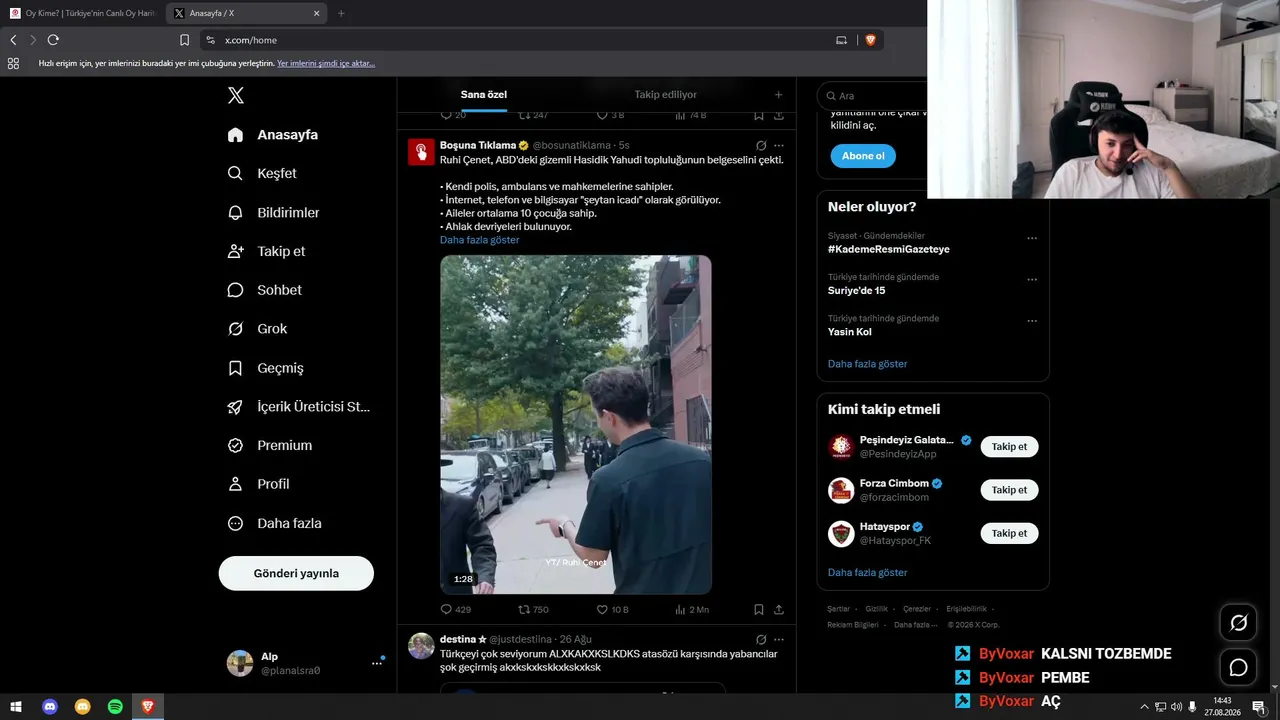
Task: Open Boşuna Tıklama profile avatar
Action: [x=421, y=151]
